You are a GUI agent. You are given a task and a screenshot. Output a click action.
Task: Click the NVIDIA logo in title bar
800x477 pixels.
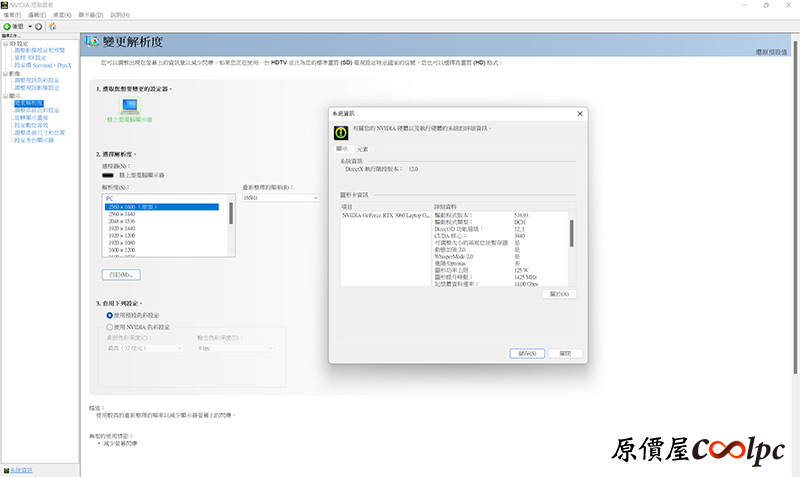[x=5, y=5]
